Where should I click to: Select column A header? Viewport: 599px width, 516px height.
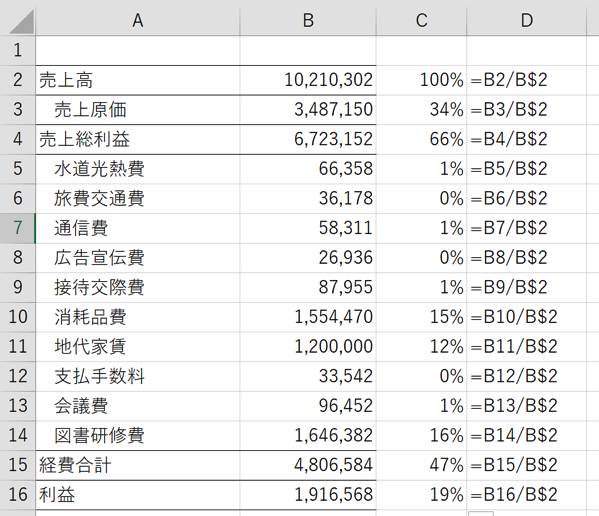138,21
